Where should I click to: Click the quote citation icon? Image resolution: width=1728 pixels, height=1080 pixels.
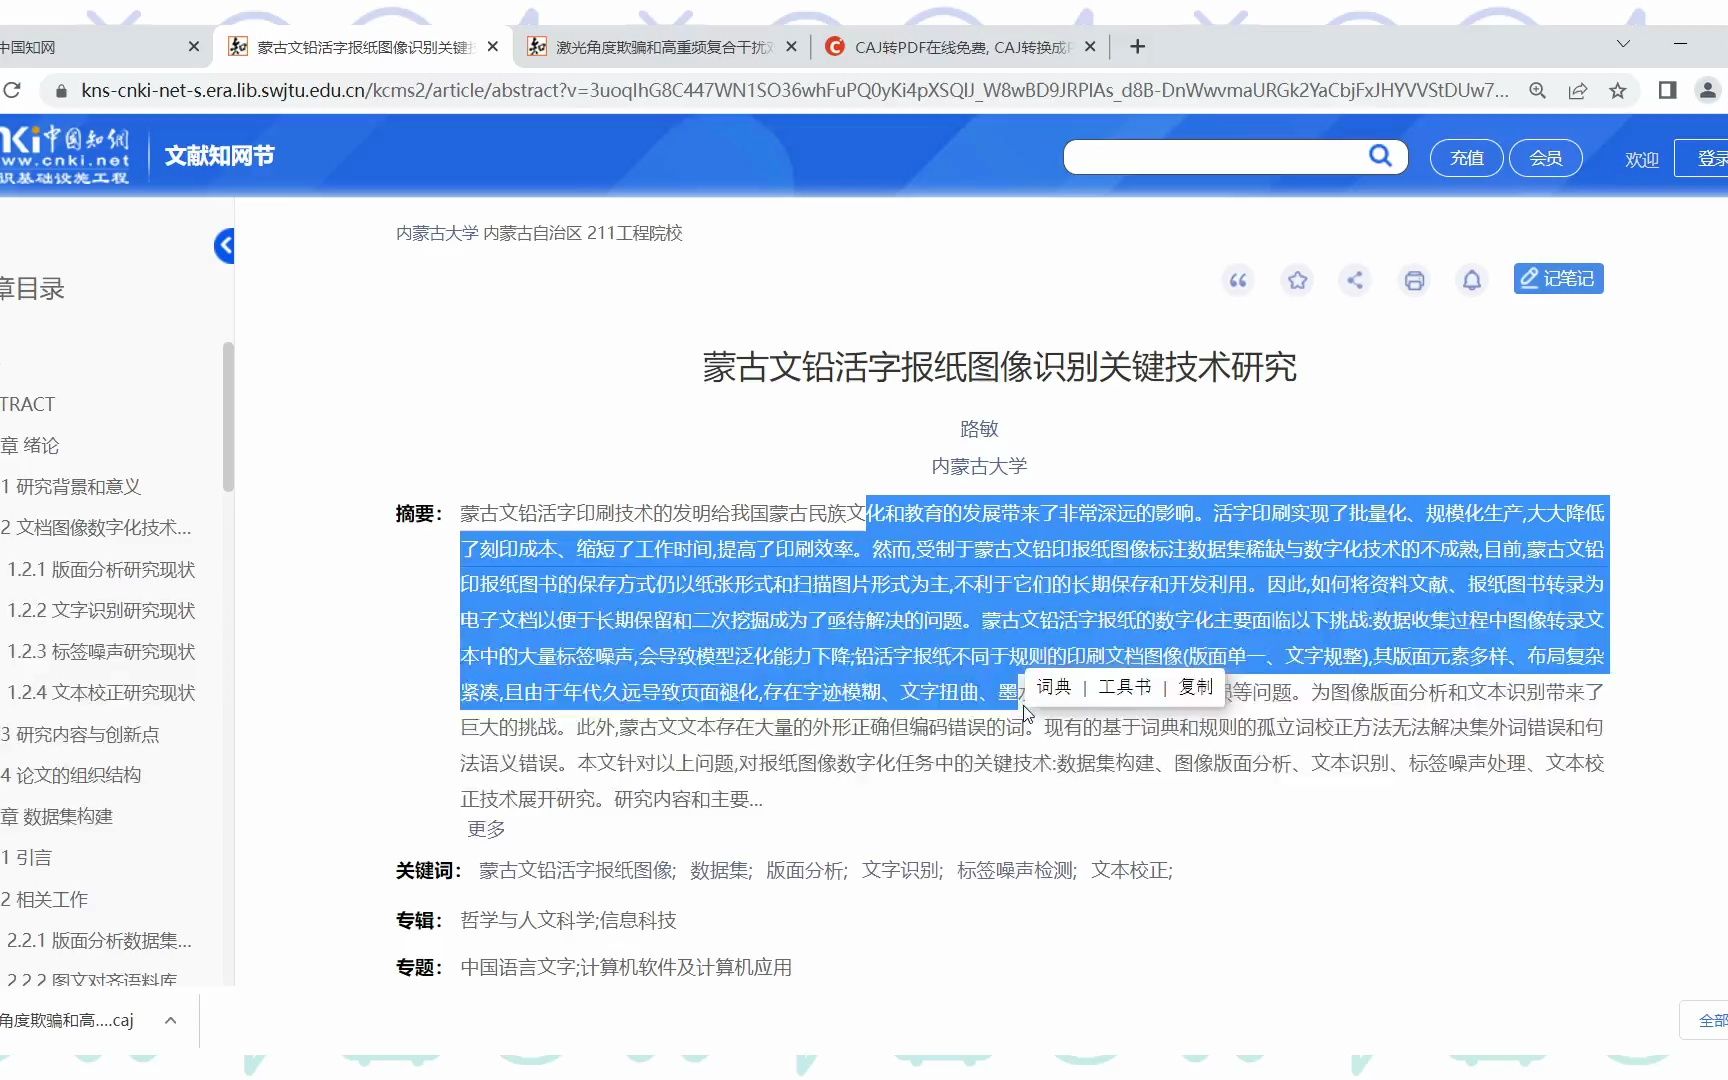[1238, 280]
